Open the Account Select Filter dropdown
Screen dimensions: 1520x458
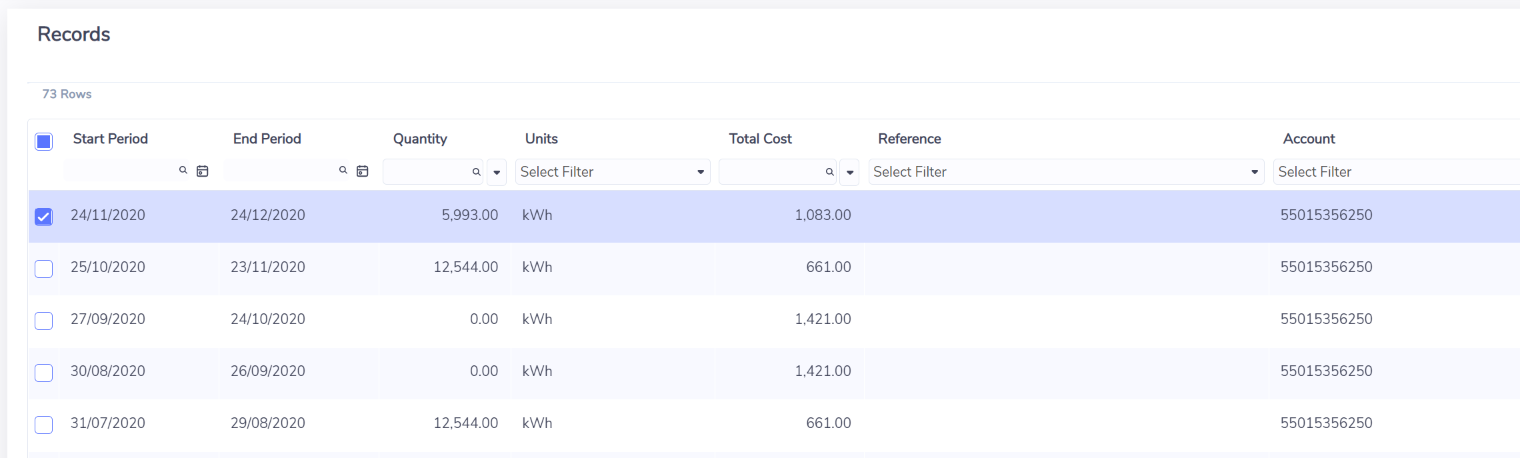pyautogui.click(x=1396, y=172)
